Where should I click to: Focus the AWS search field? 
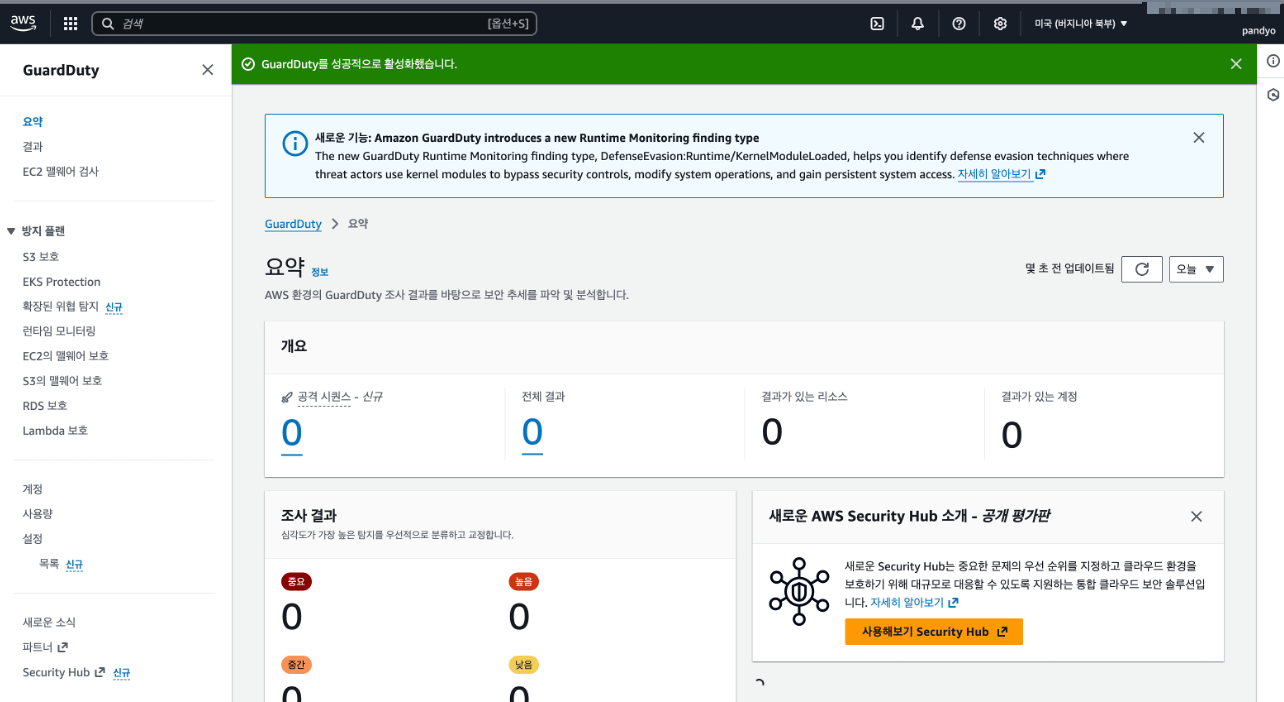[x=314, y=23]
